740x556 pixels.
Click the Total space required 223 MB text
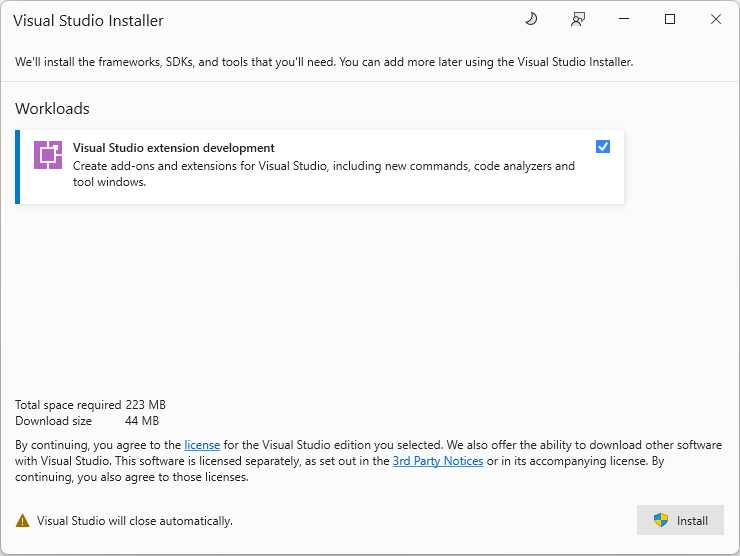(x=91, y=405)
